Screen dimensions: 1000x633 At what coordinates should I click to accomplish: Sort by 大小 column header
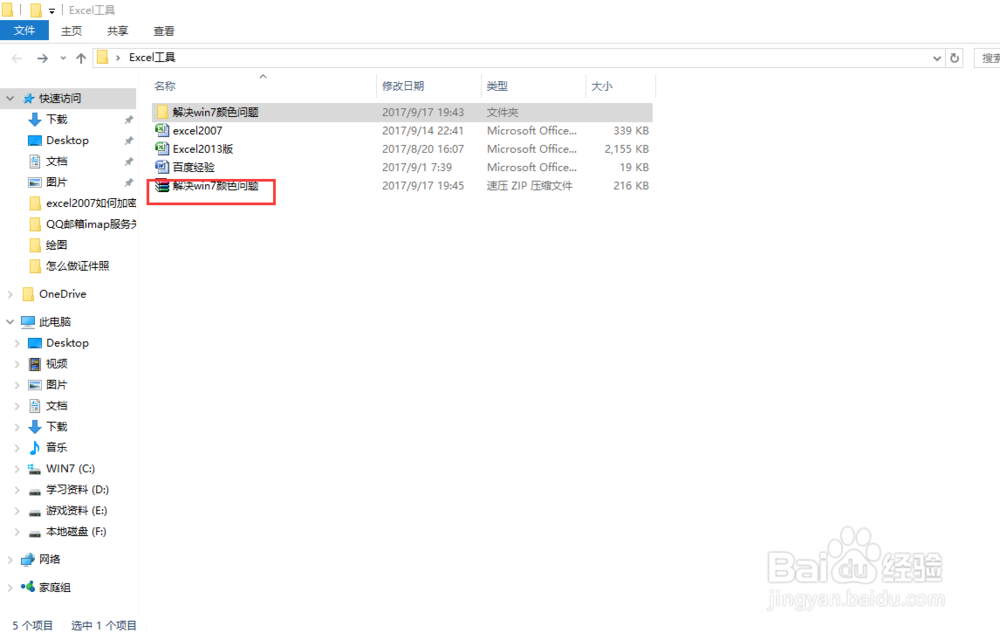click(x=602, y=86)
